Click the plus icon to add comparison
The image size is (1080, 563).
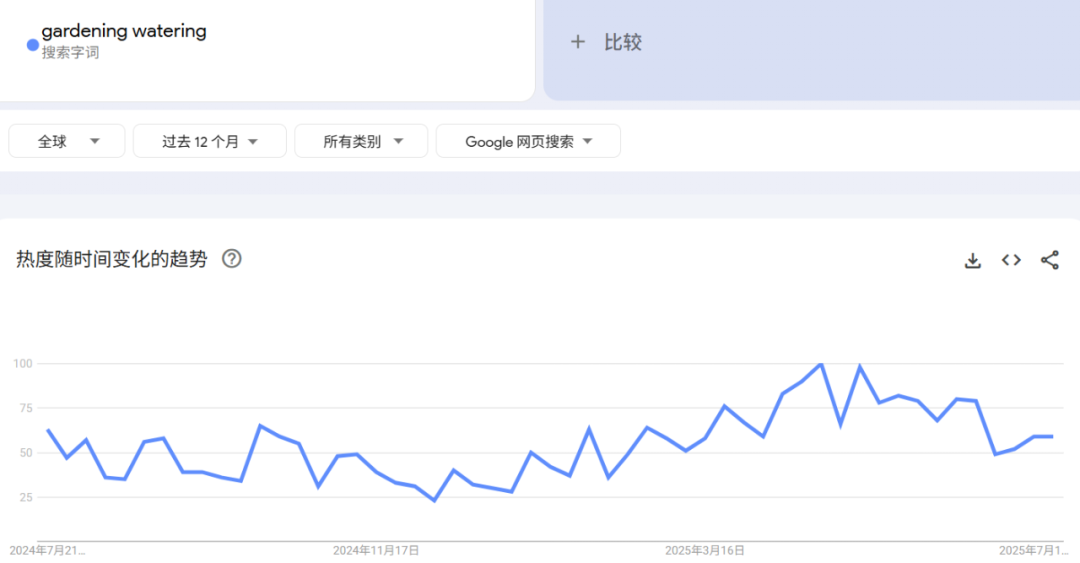(x=577, y=42)
